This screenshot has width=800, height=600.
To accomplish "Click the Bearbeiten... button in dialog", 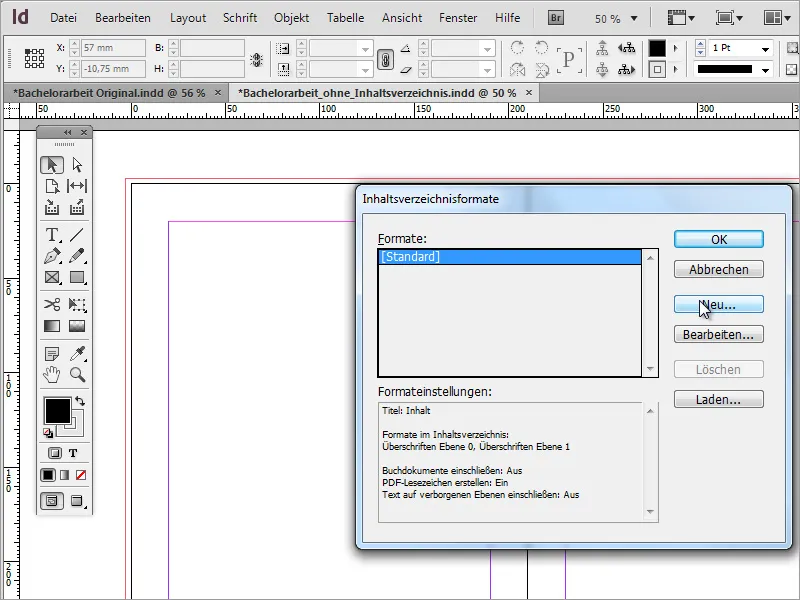I will (x=718, y=335).
